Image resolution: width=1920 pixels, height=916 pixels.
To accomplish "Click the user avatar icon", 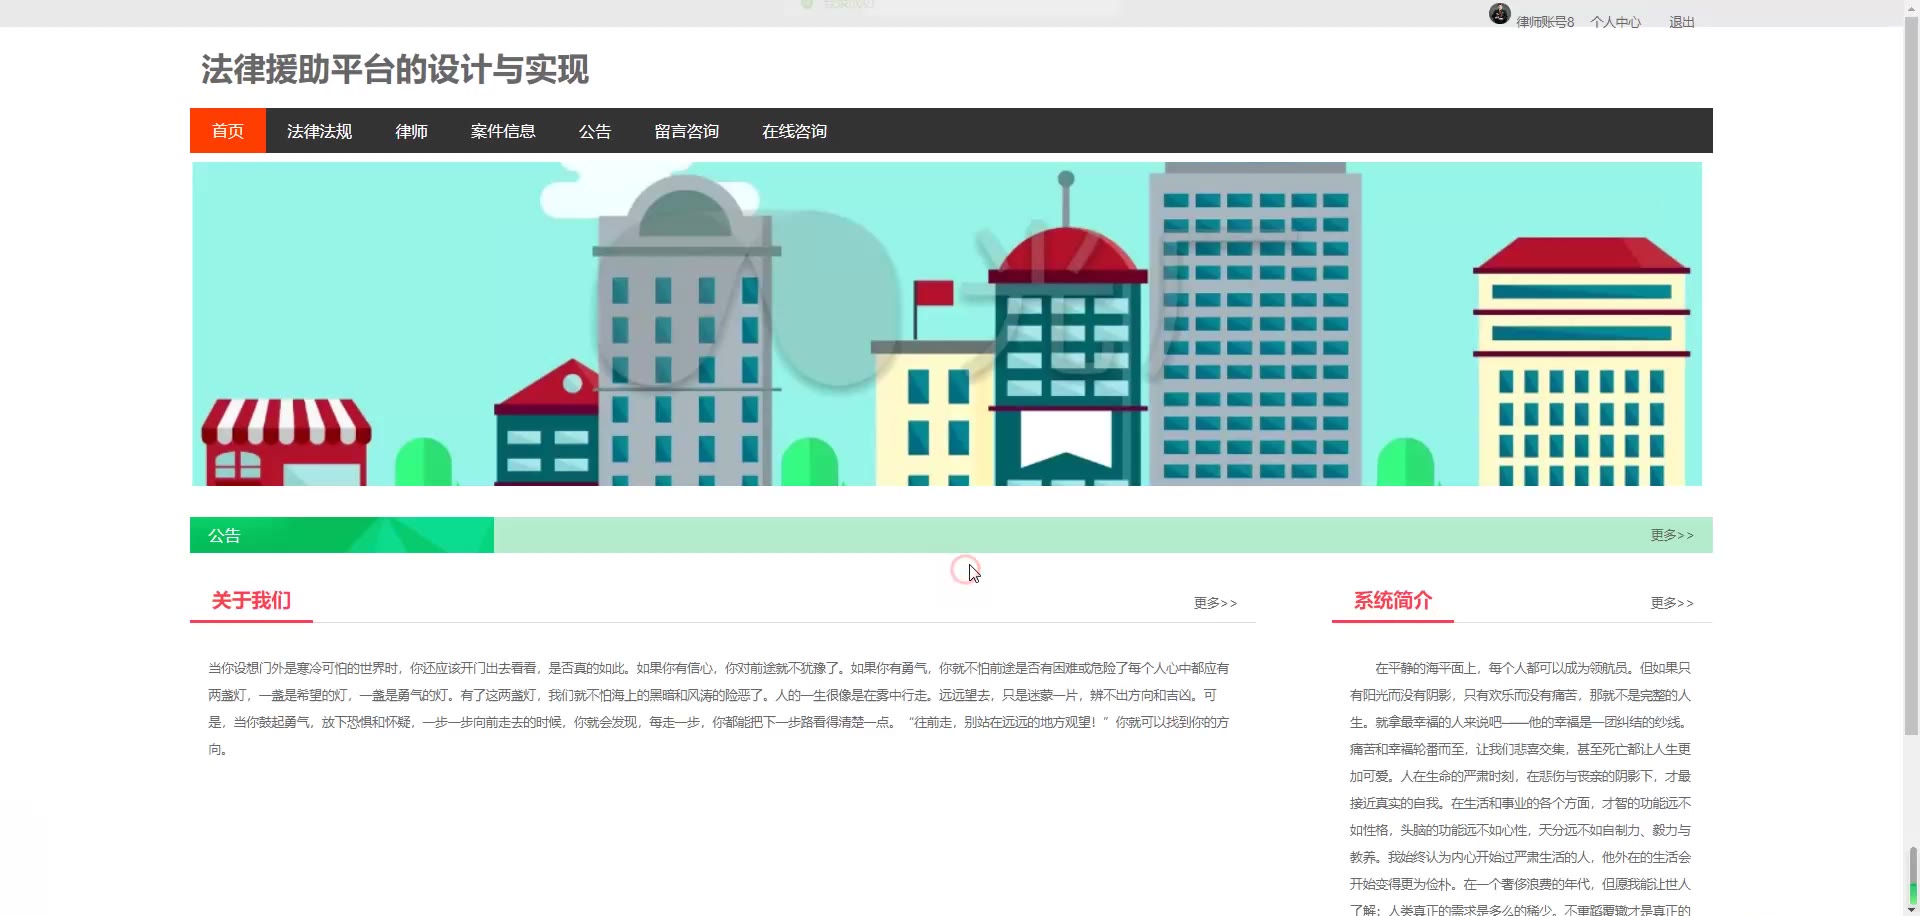I will point(1499,14).
